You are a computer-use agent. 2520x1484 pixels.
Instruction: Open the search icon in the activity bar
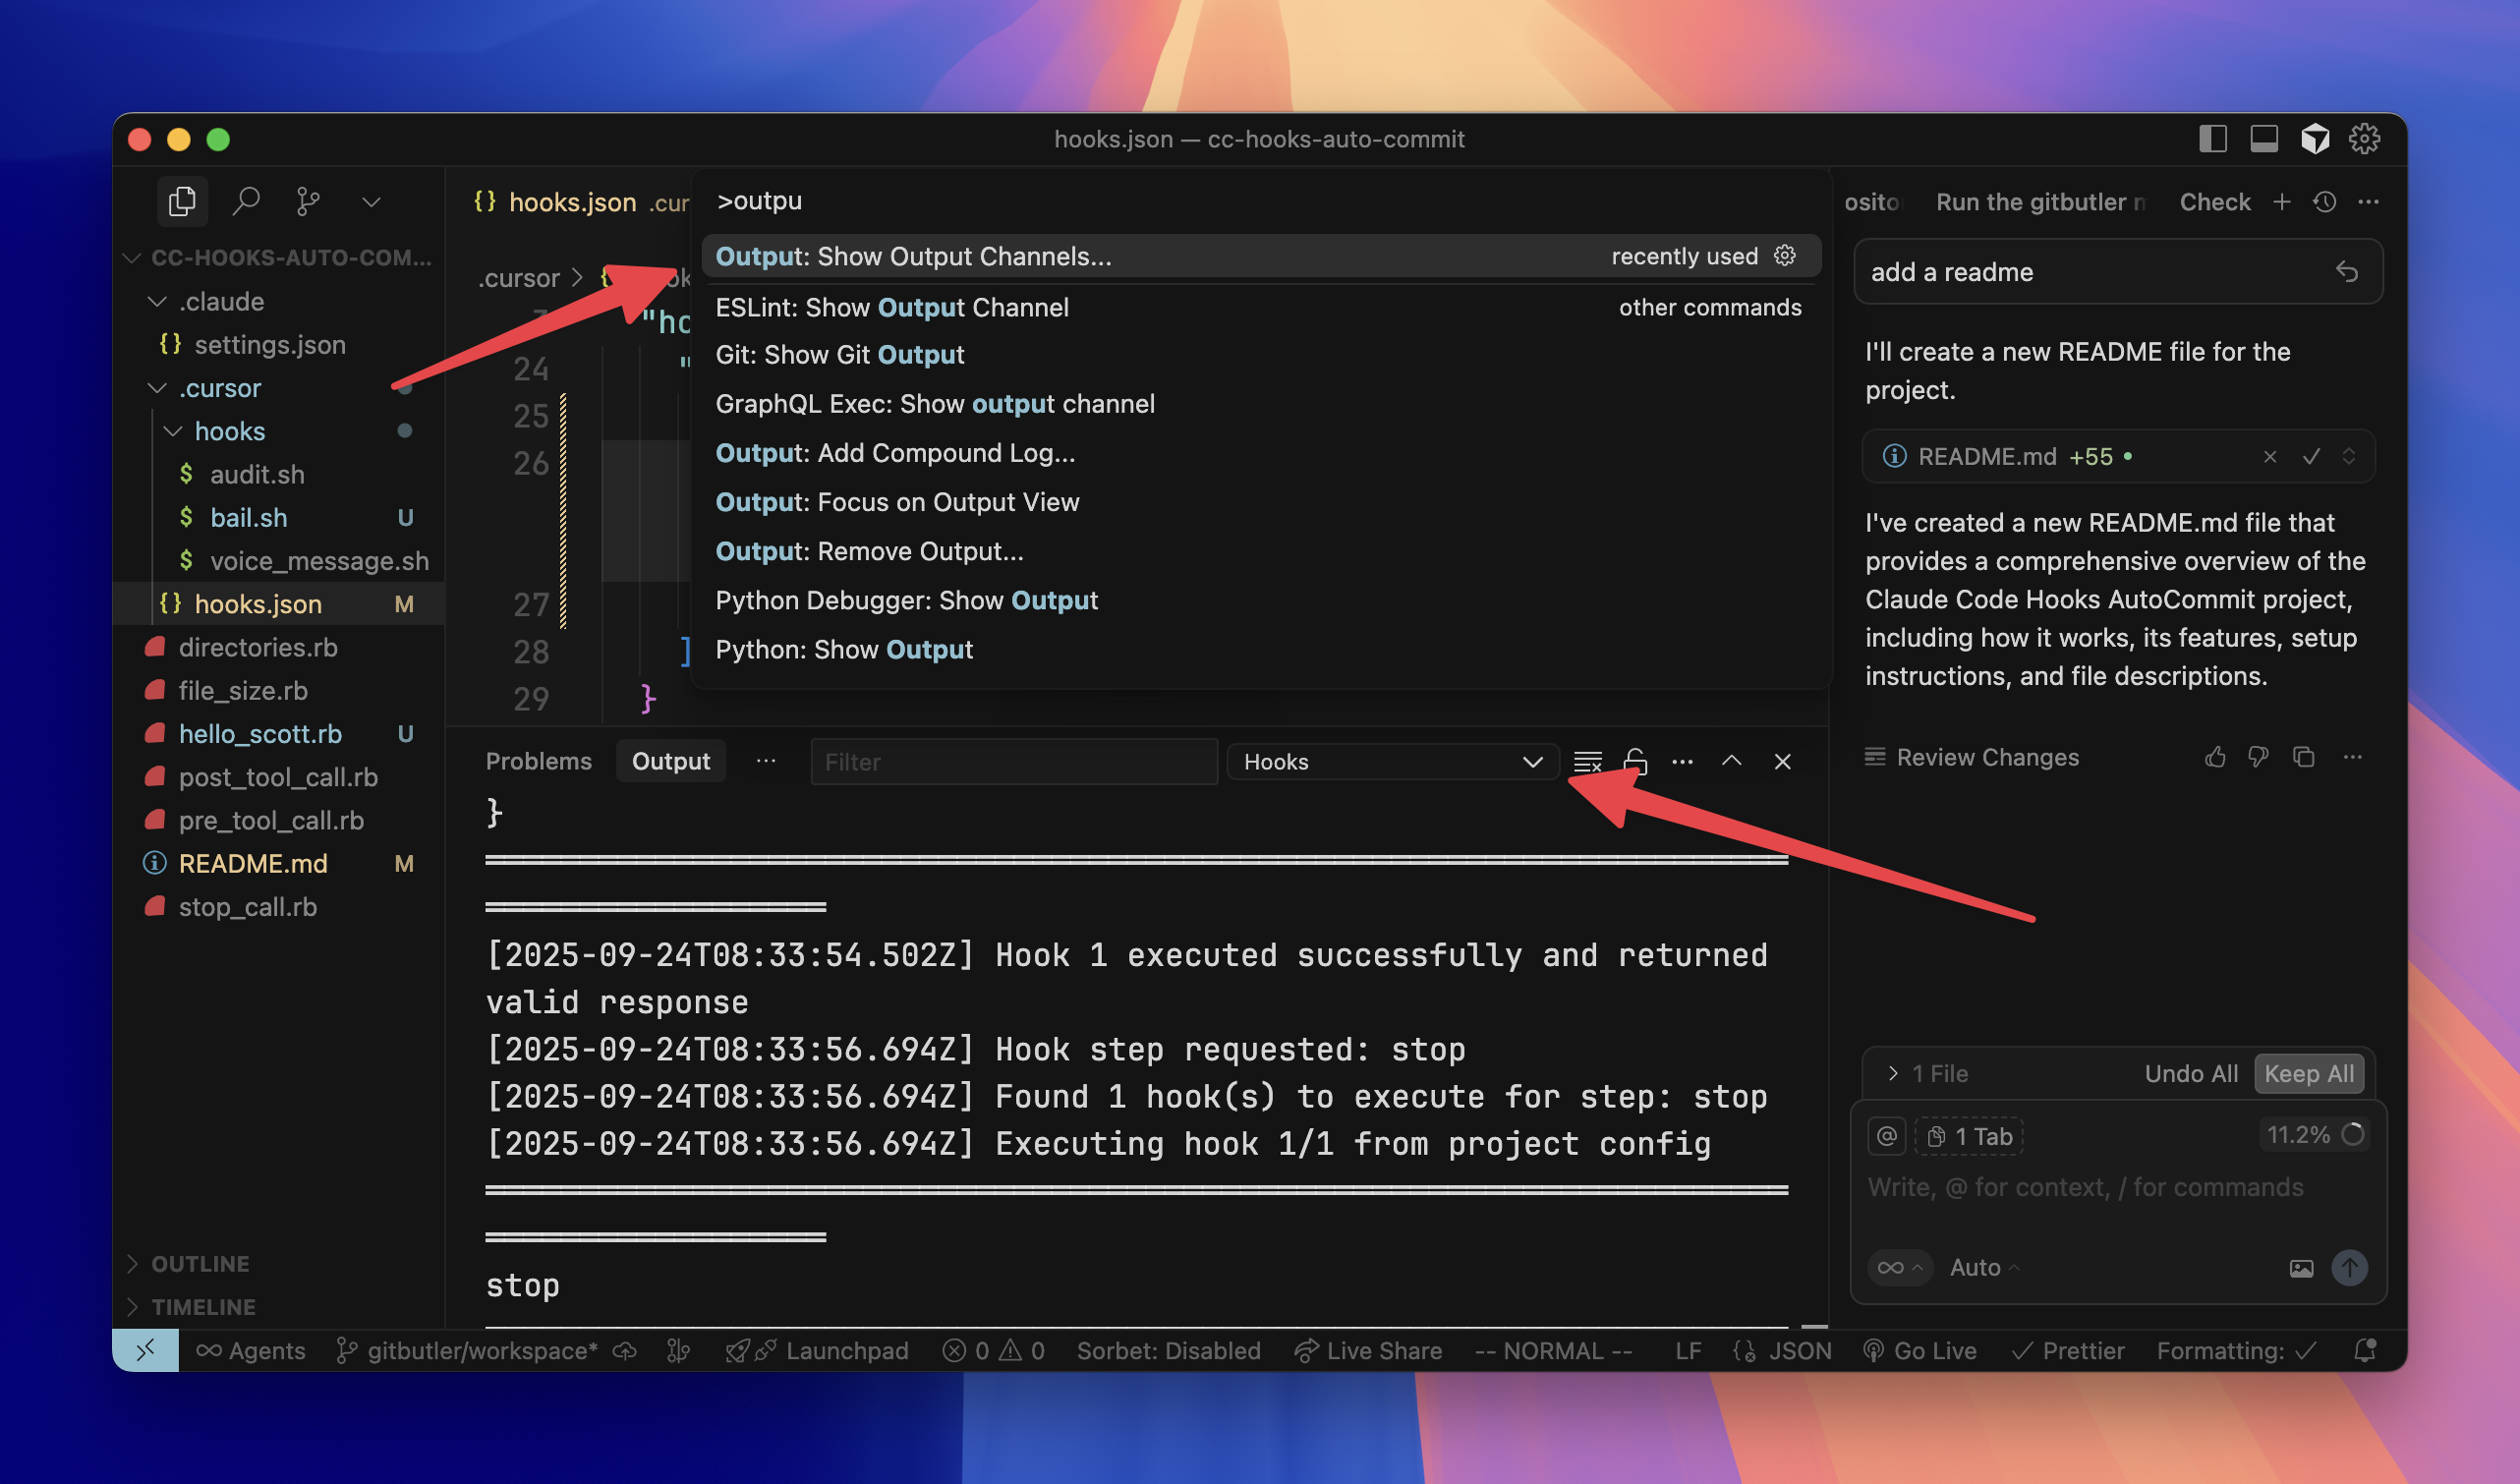pos(246,200)
